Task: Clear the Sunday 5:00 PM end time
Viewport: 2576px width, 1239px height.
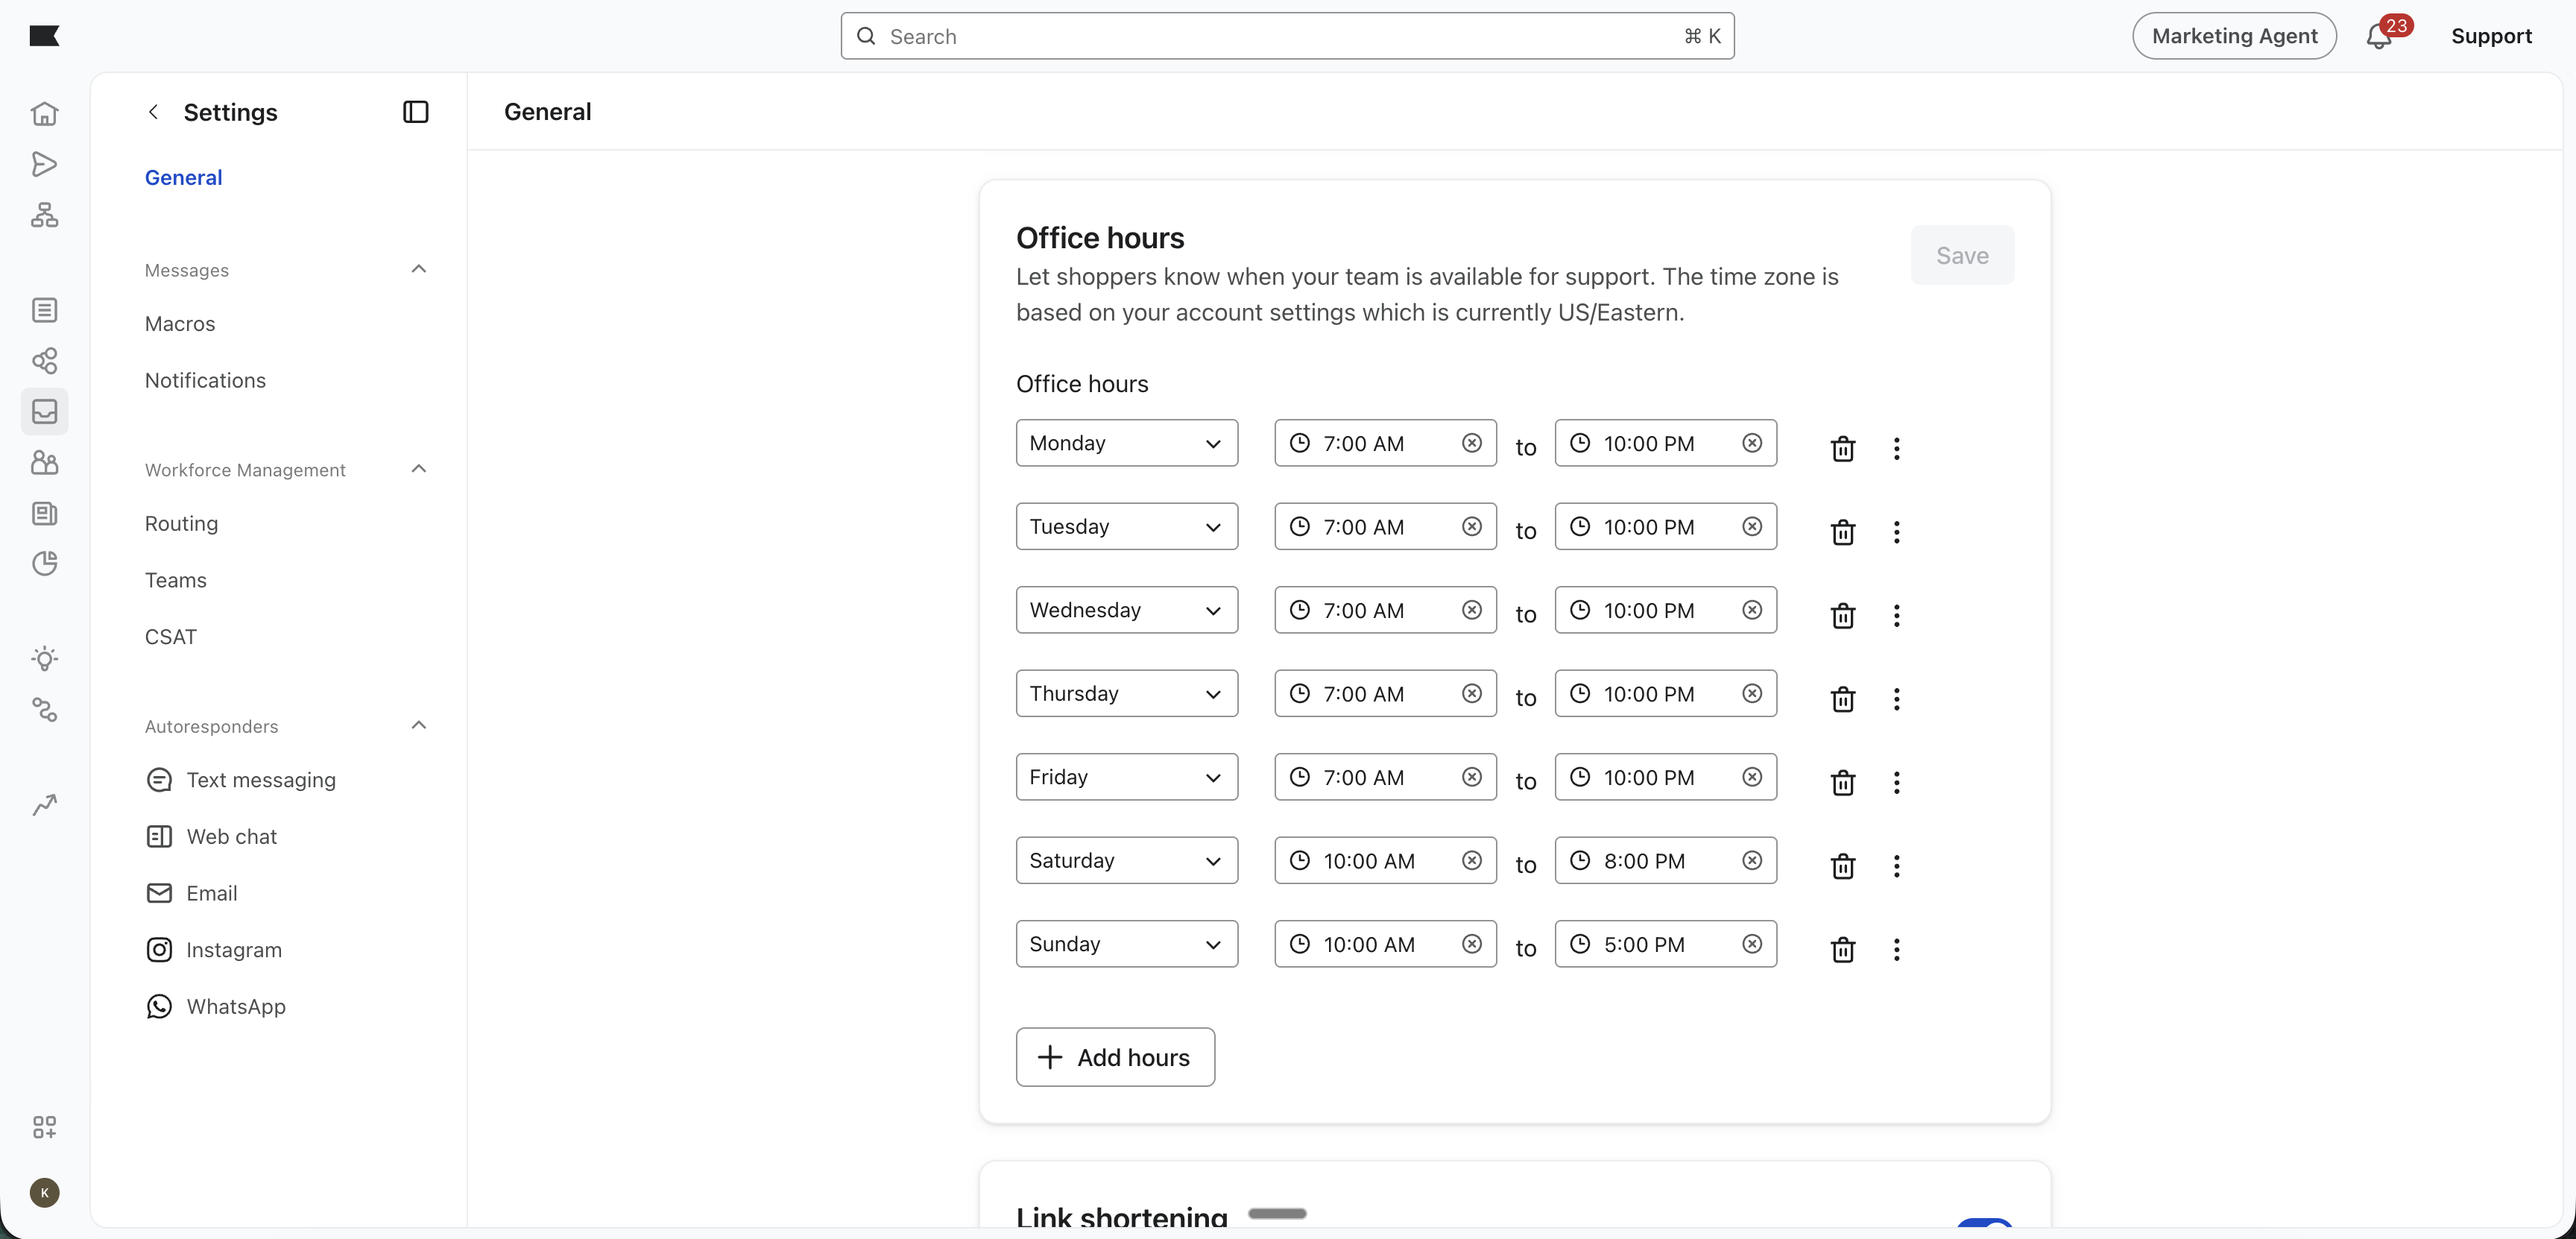Action: pos(1752,944)
